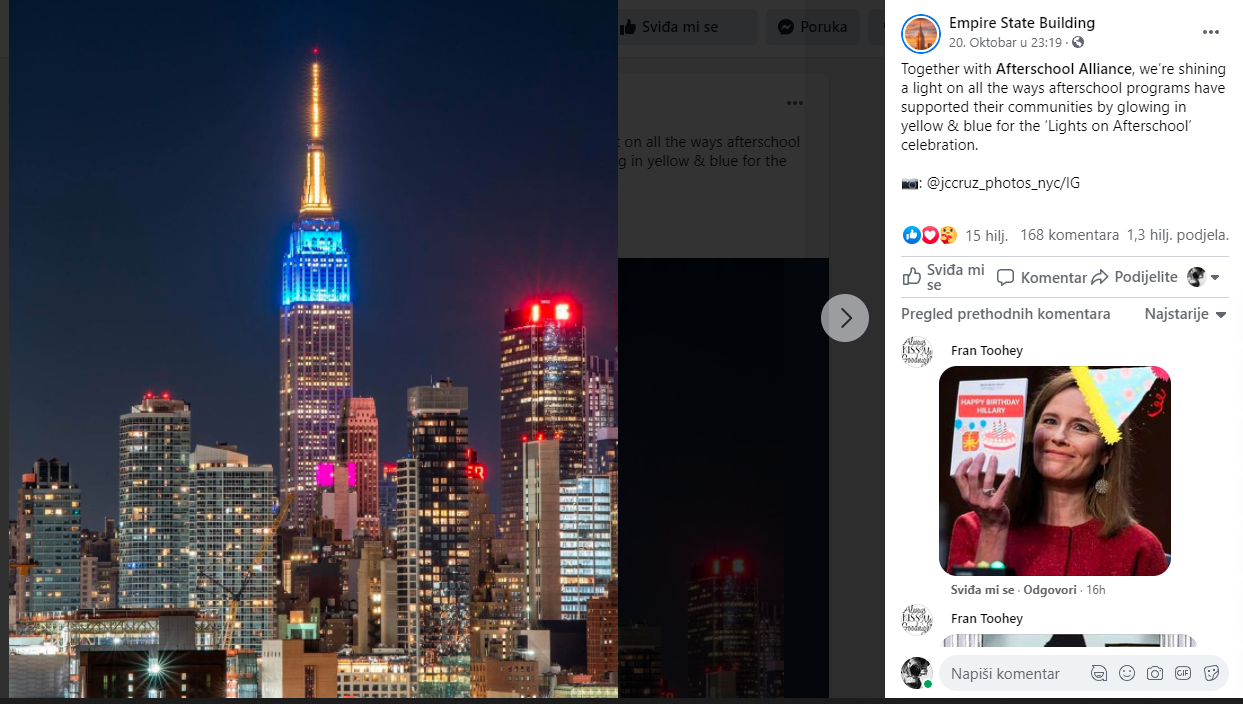Viewport: 1243px width, 704px height.
Task: Load Pregled prethodnih komentara
Action: [1005, 314]
